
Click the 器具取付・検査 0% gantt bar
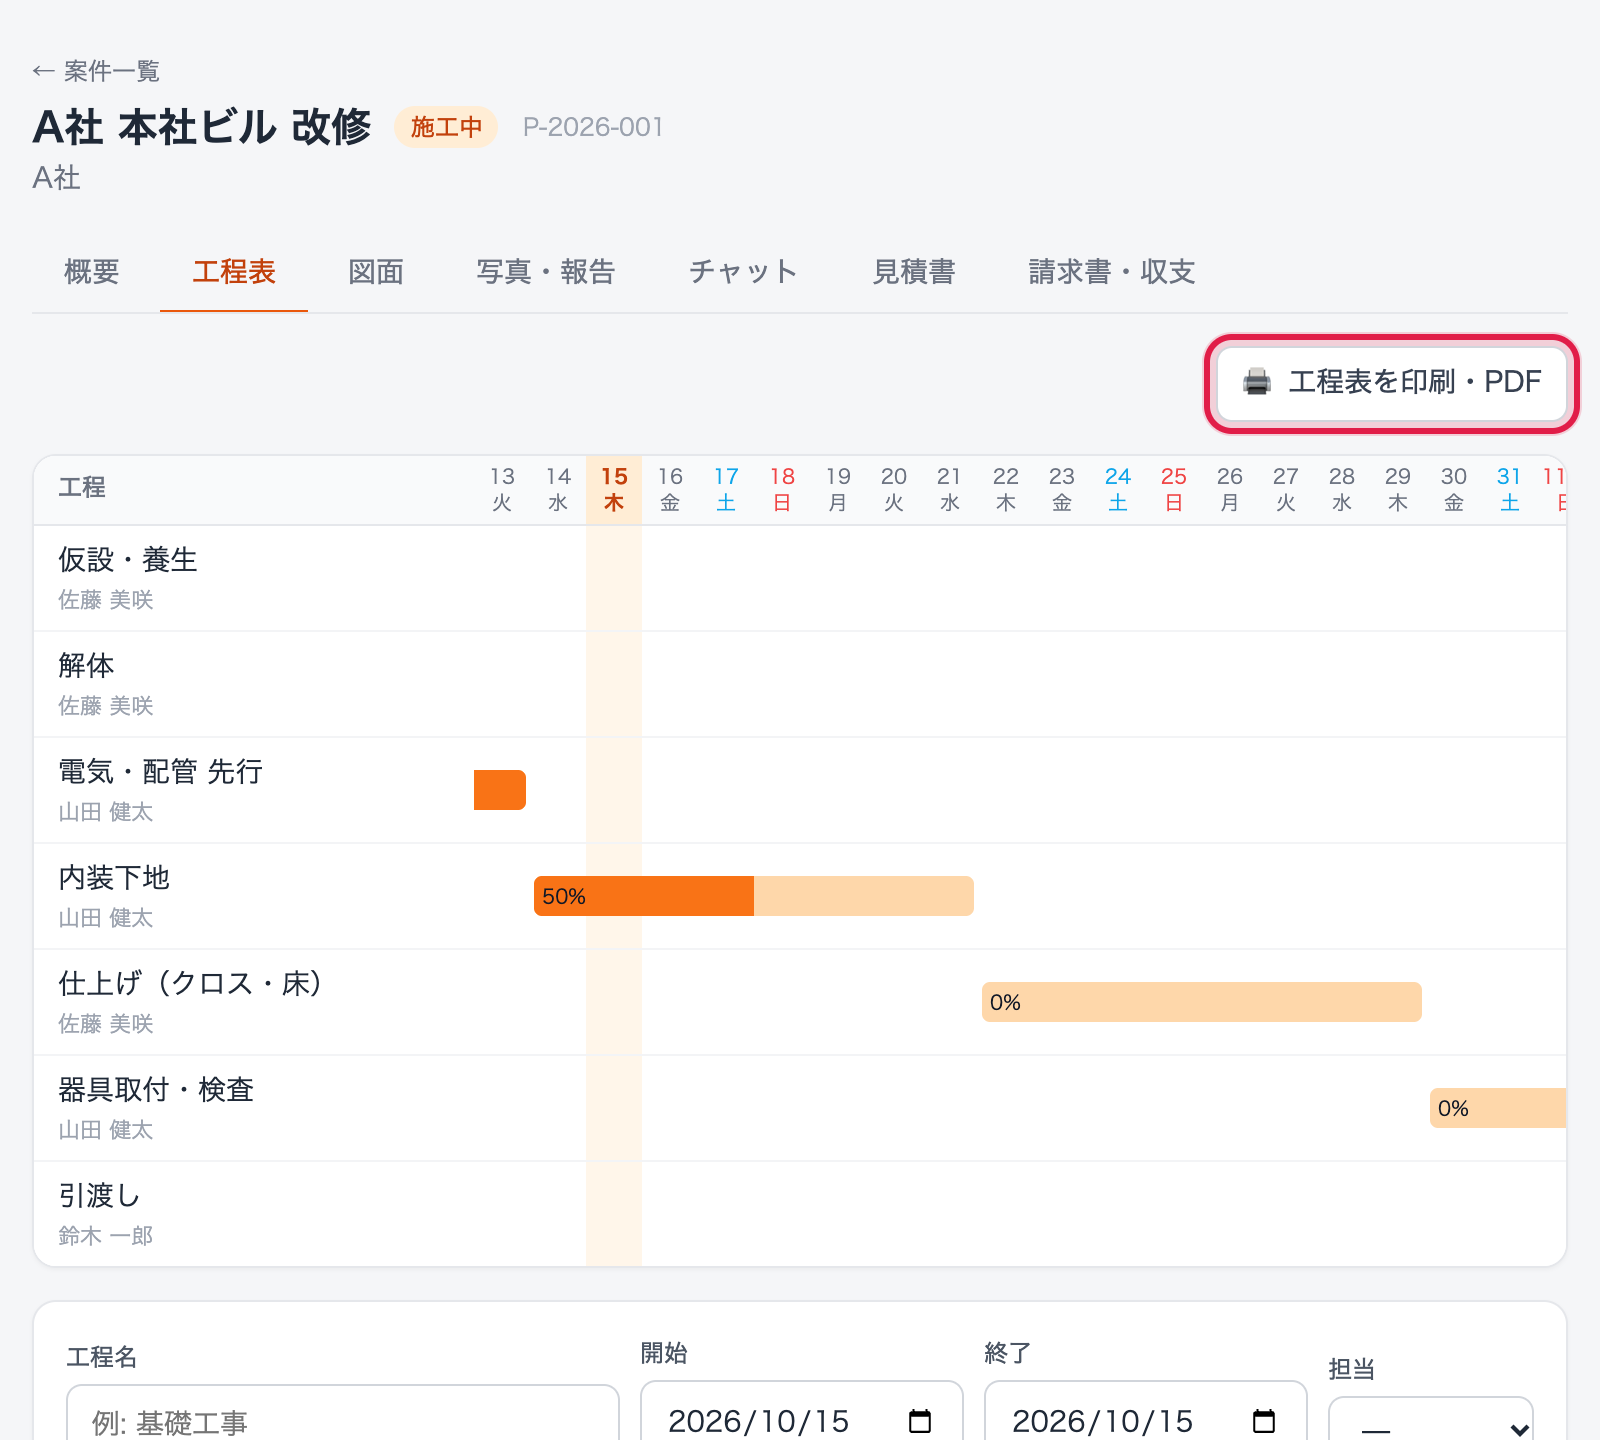(1498, 1108)
